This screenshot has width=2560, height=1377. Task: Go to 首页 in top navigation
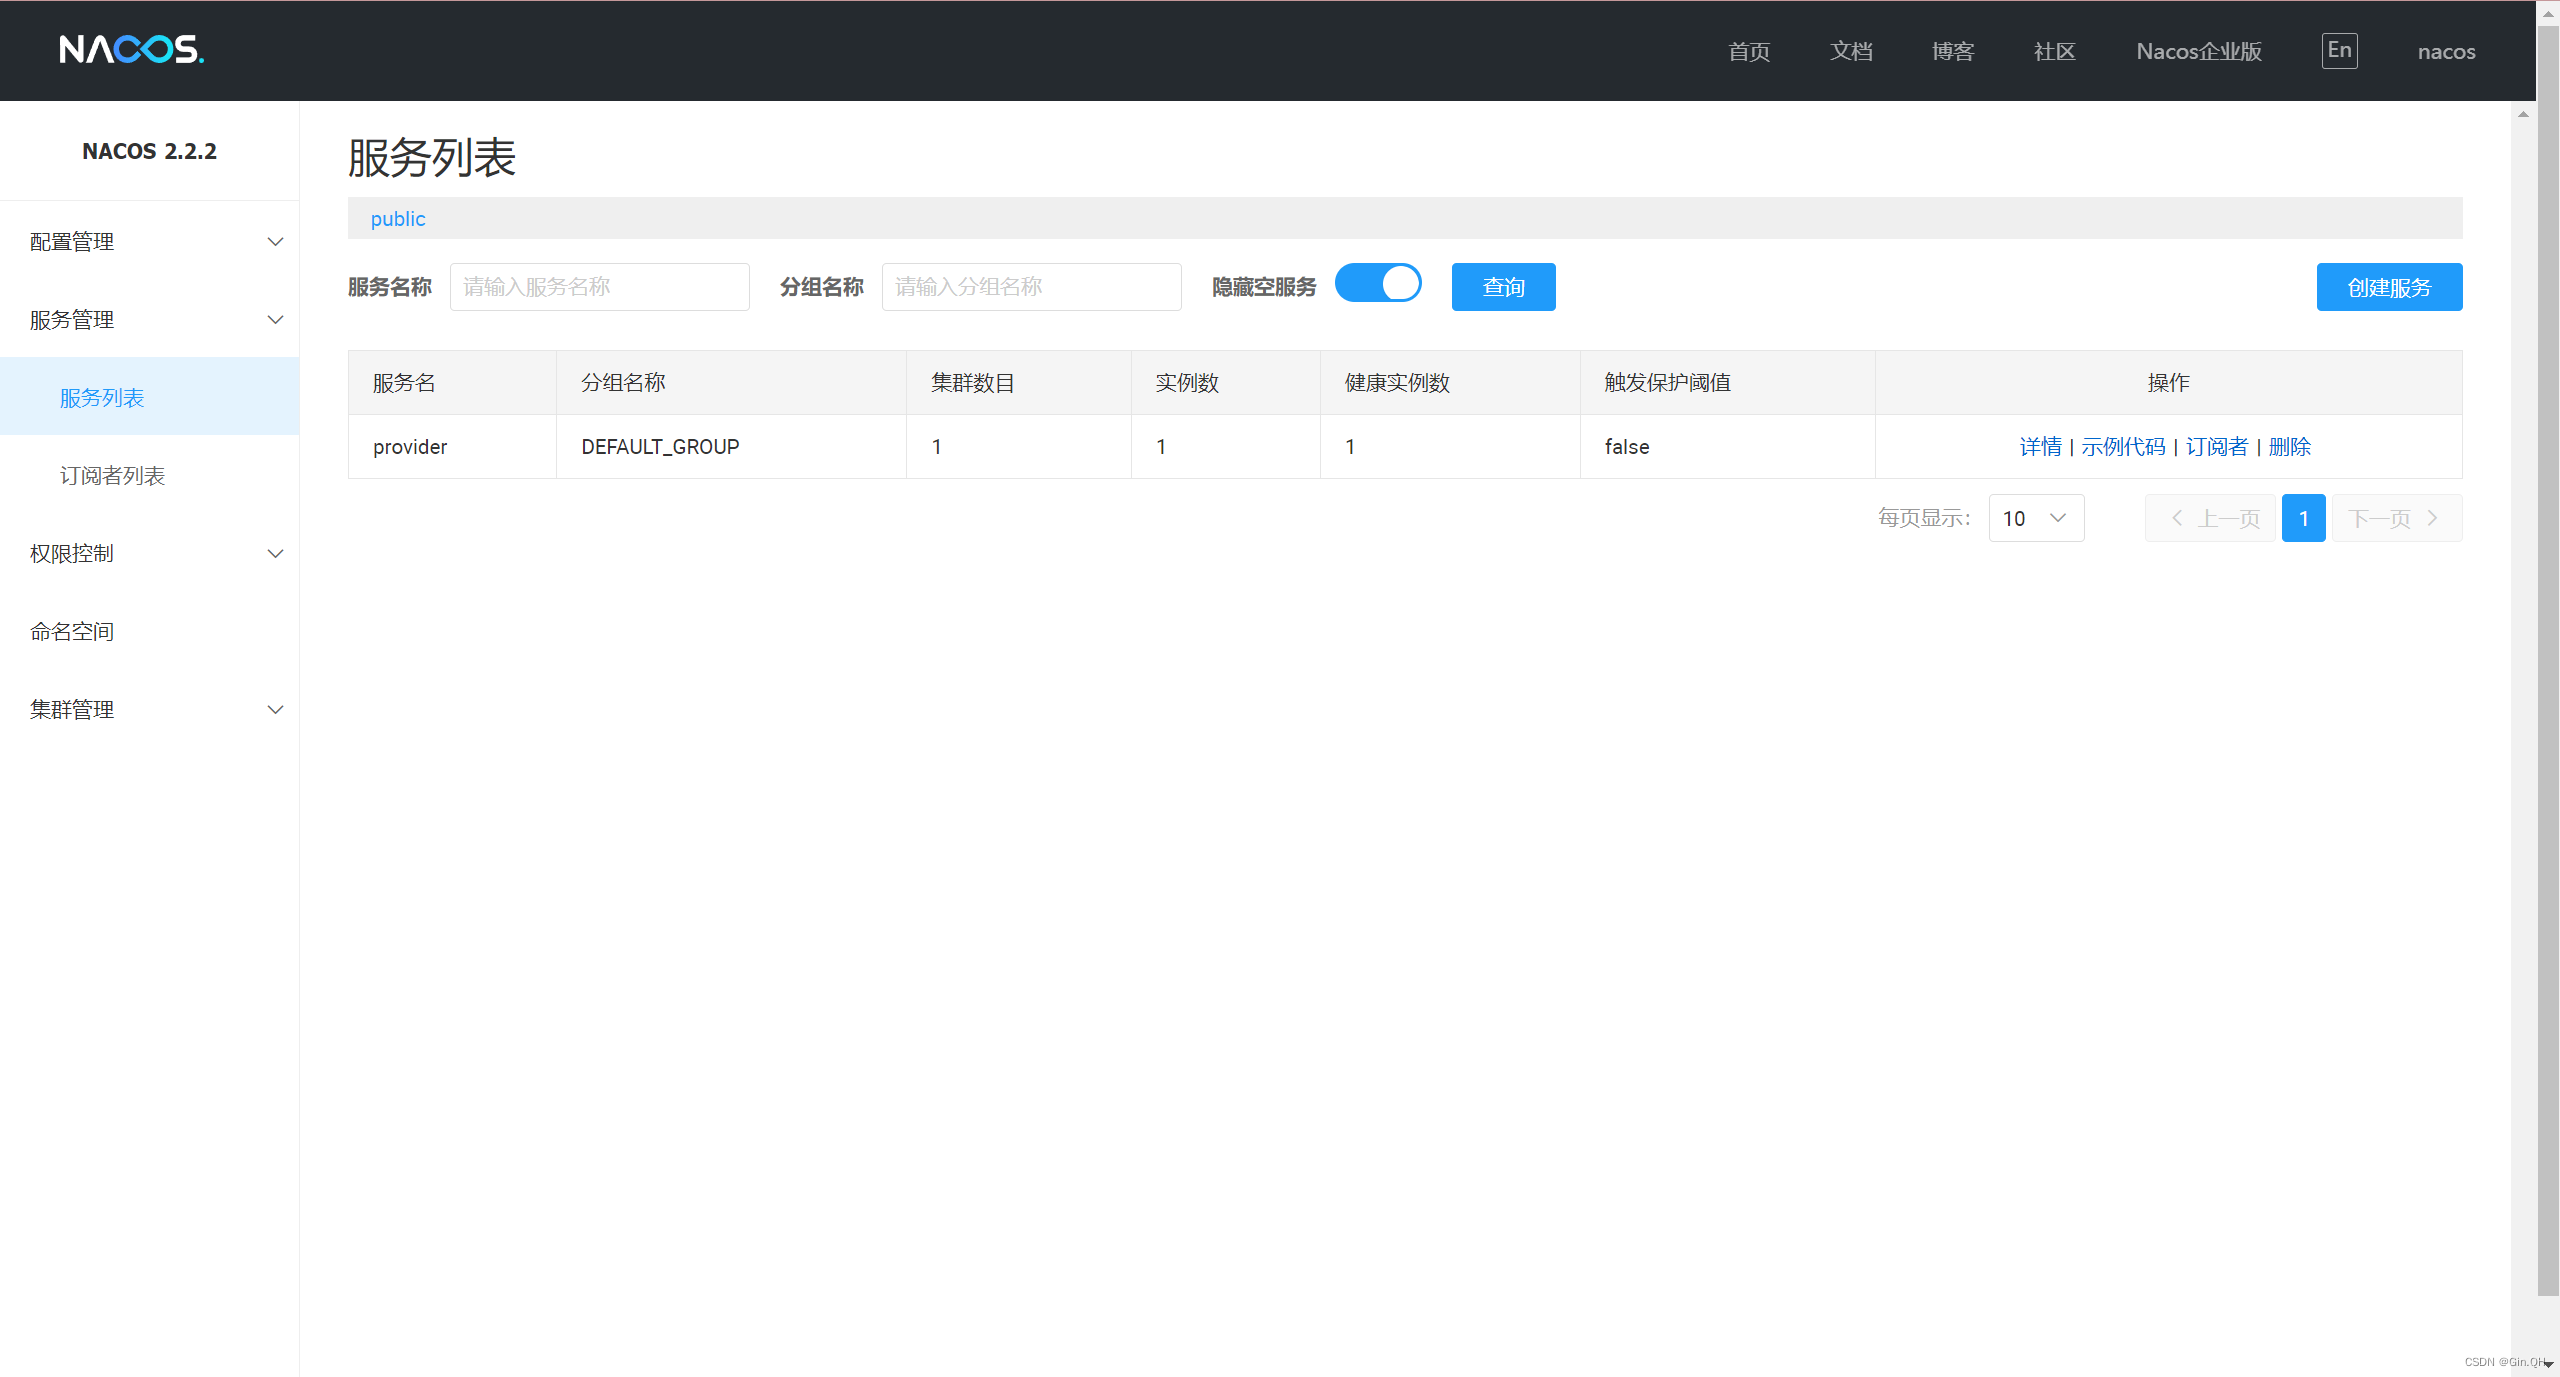point(1749,52)
